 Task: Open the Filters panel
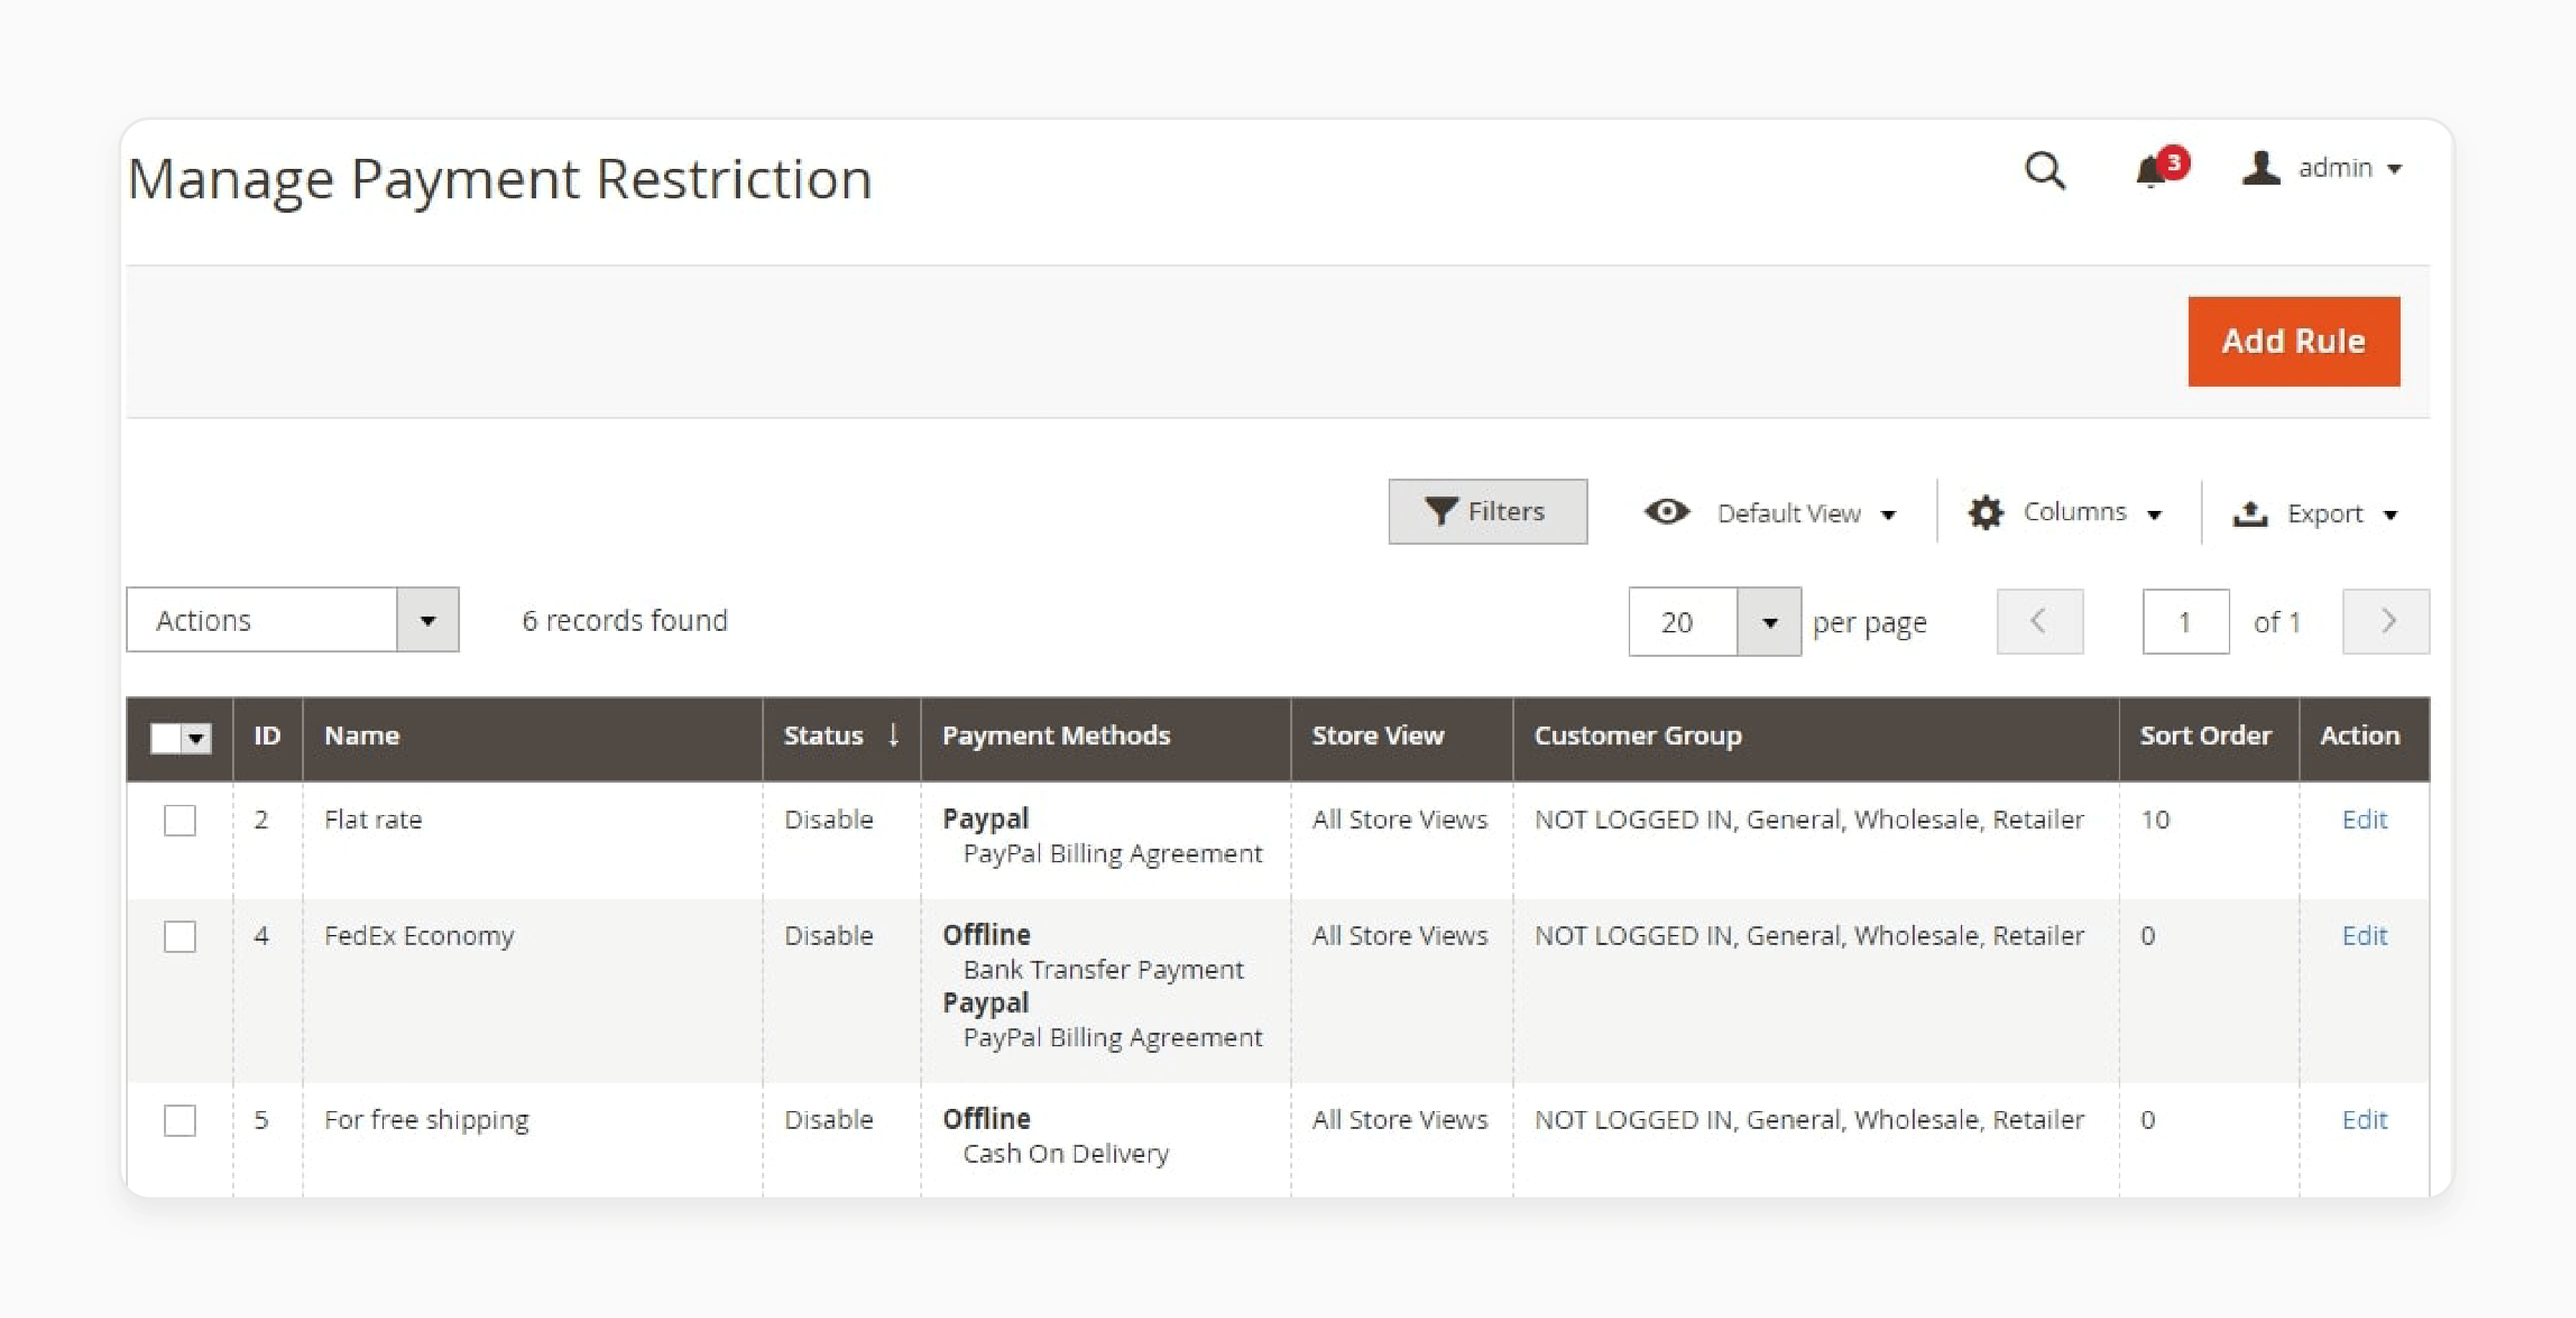pyautogui.click(x=1487, y=511)
